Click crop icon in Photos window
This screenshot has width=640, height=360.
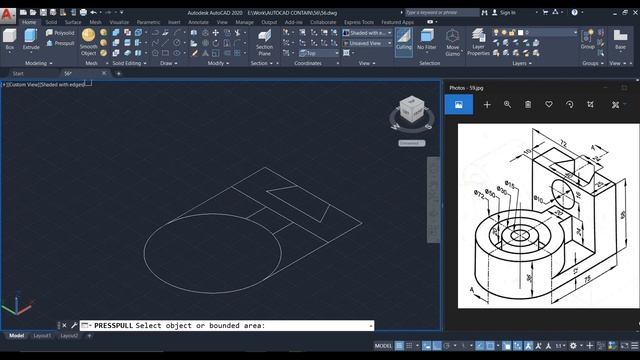590,104
